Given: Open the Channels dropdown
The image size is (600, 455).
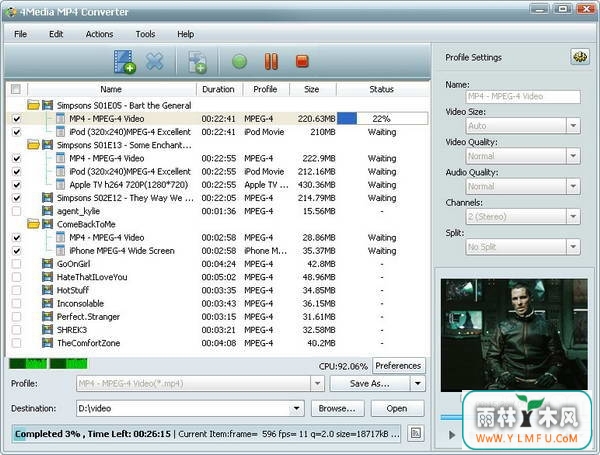Looking at the screenshot, I should (x=573, y=216).
